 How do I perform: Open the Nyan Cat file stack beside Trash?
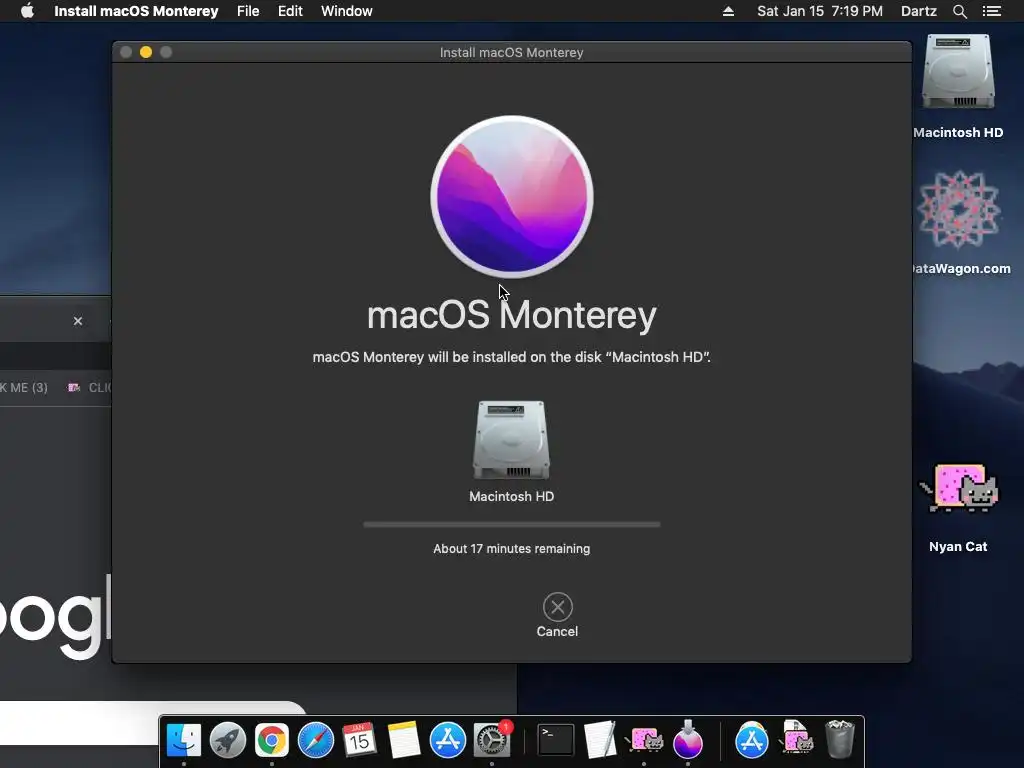click(795, 737)
